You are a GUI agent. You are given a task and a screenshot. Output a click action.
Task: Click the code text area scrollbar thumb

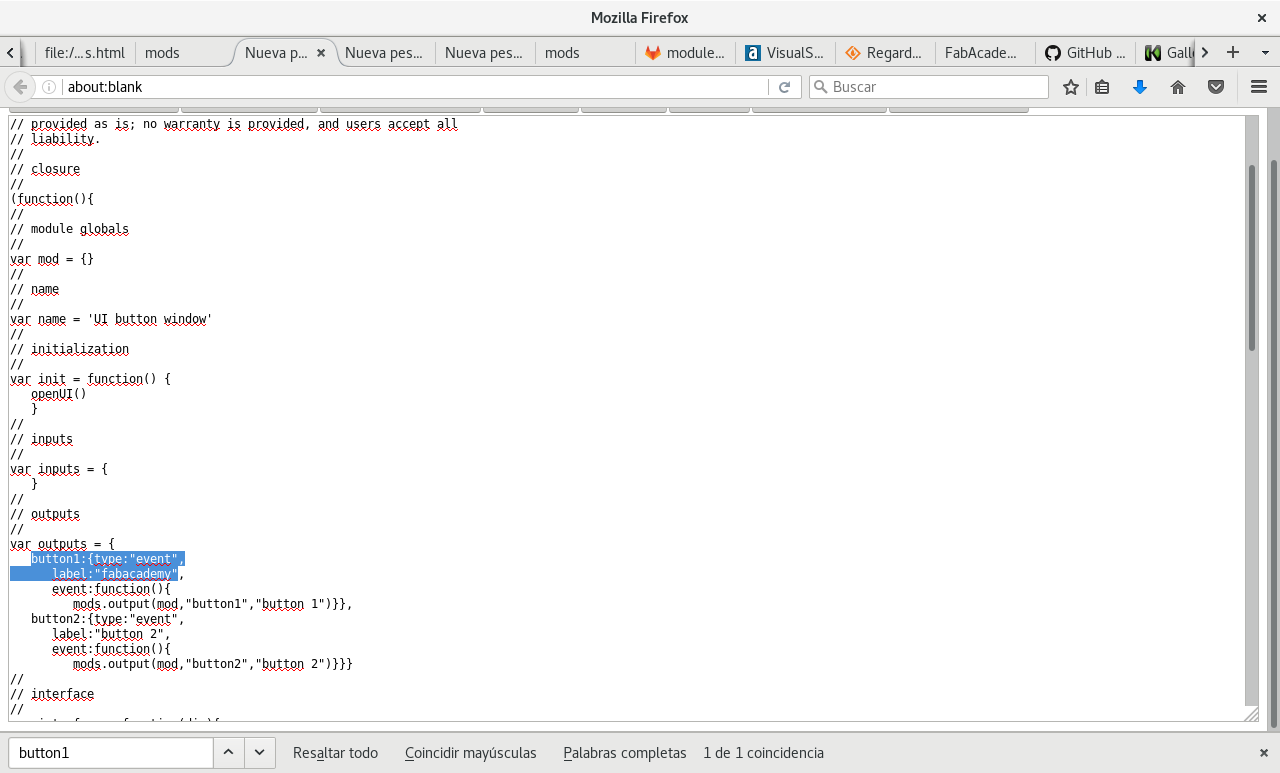(x=1251, y=258)
